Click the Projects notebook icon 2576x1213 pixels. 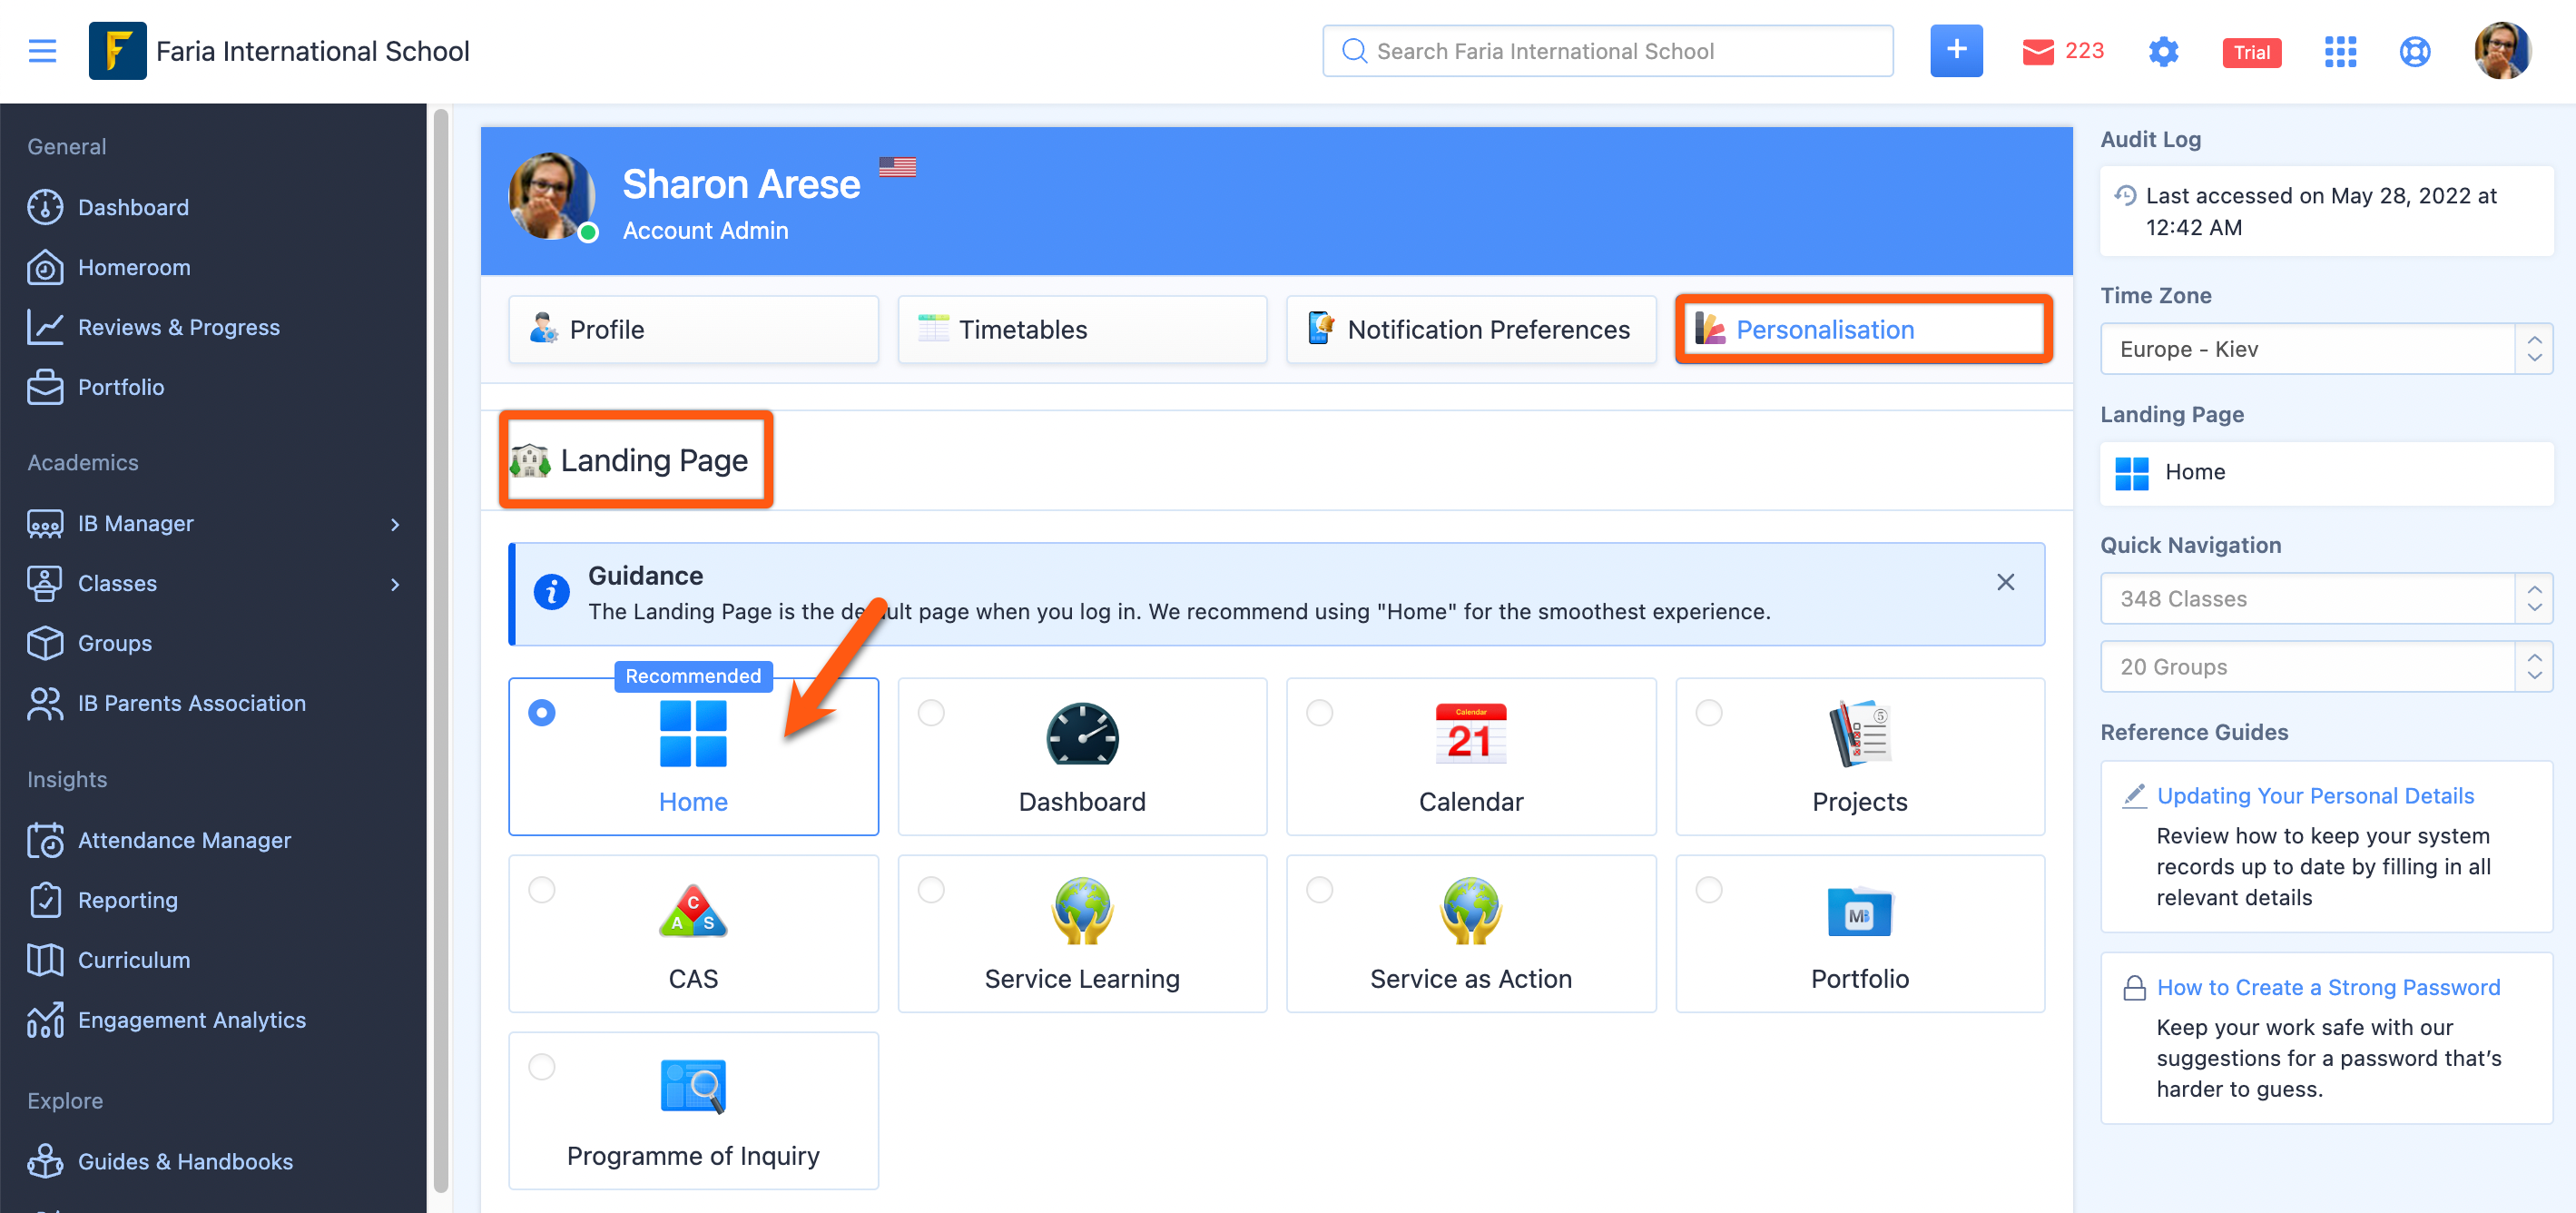[x=1859, y=734]
